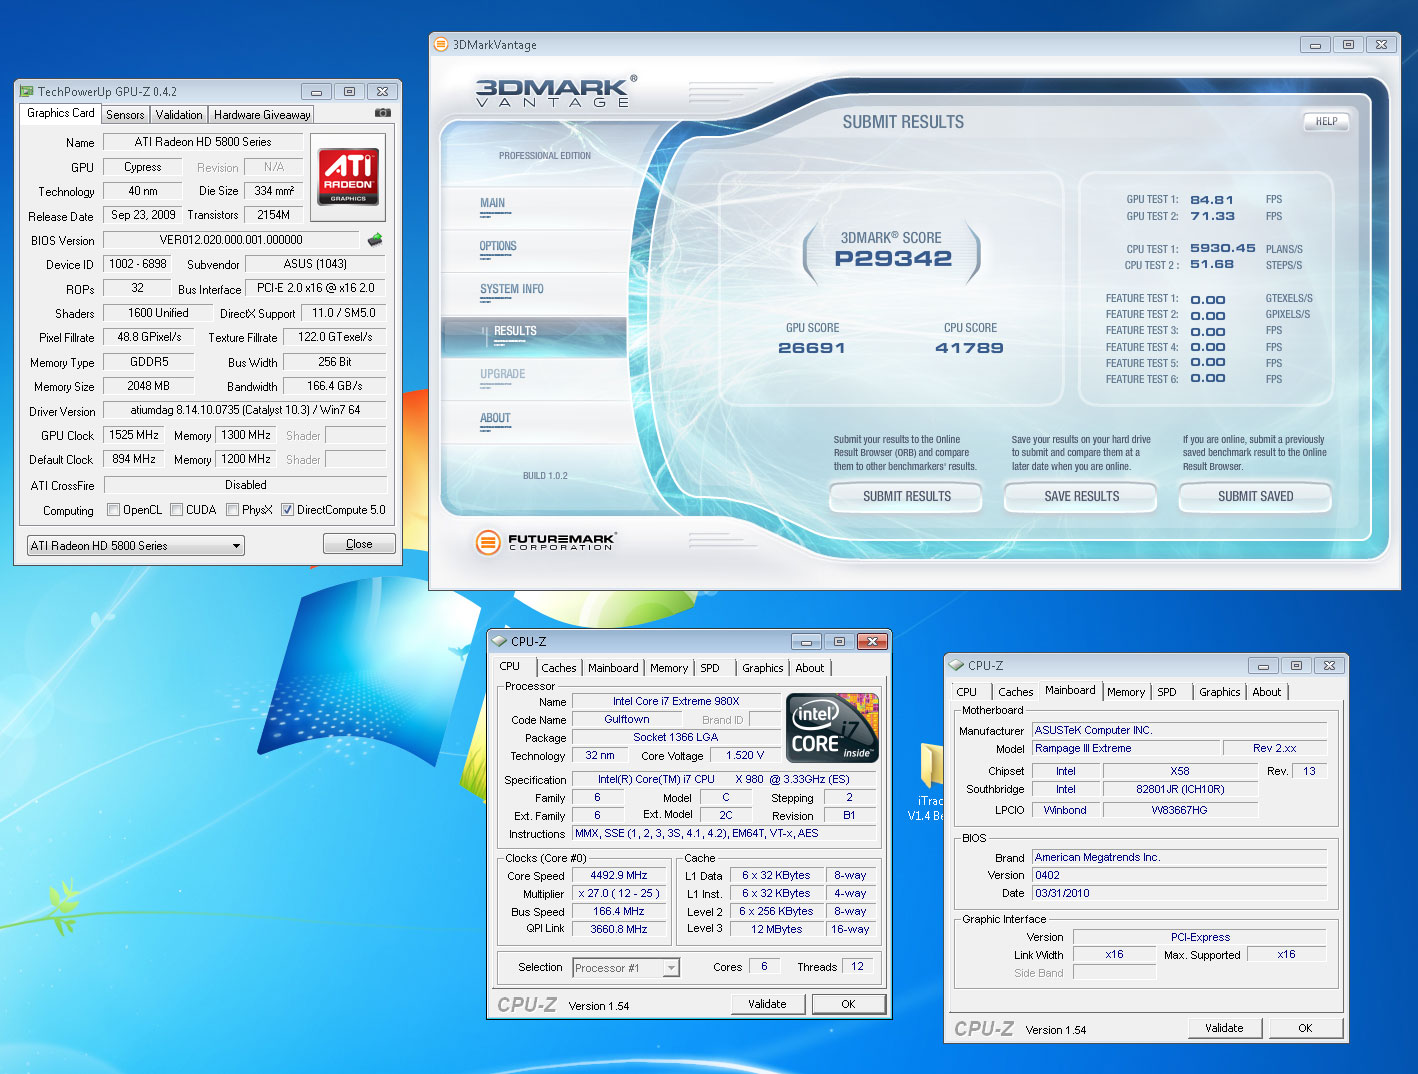Click the Futuremark Corporation logo
Screen dimensions: 1418x1074
tap(546, 542)
